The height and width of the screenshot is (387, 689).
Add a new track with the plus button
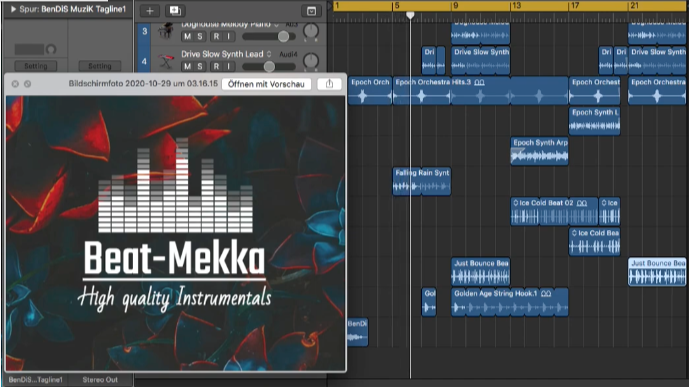[150, 11]
